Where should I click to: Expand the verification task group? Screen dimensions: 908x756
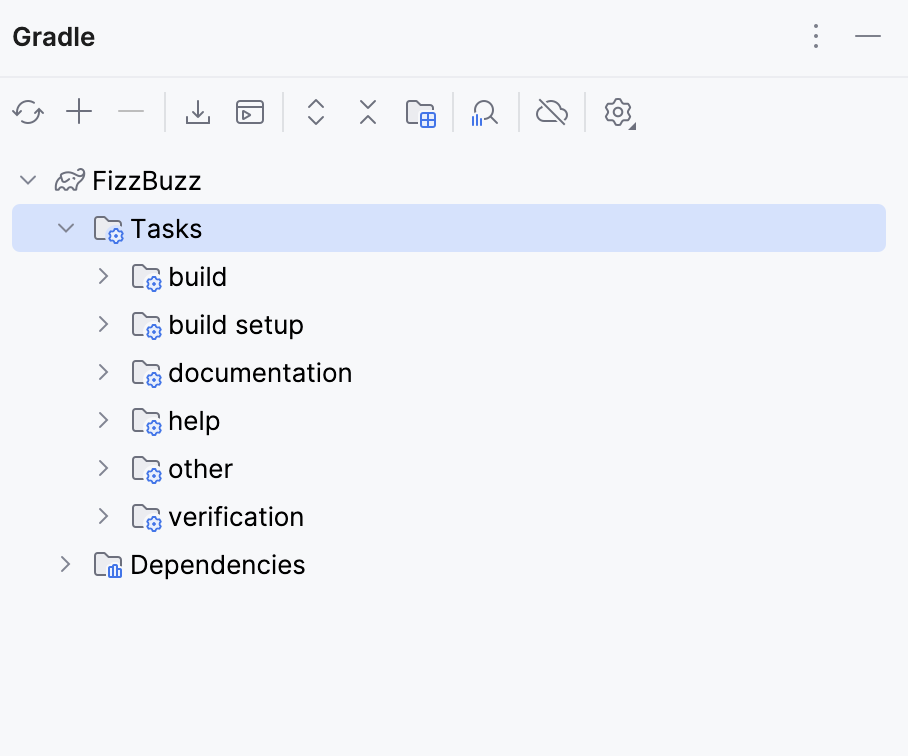tap(104, 516)
